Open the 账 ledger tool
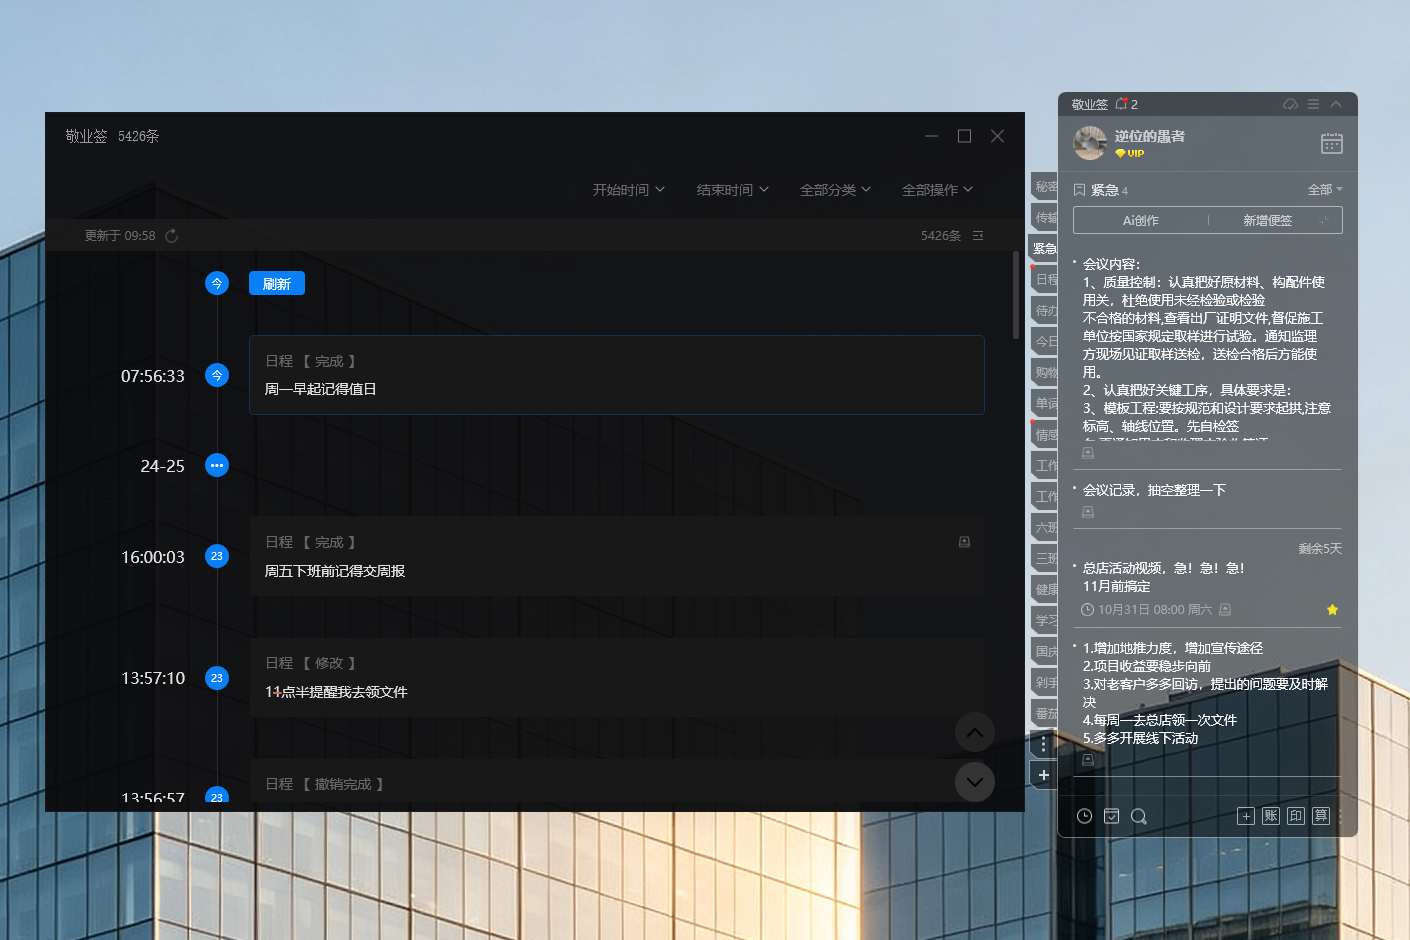1410x940 pixels. pyautogui.click(x=1271, y=816)
